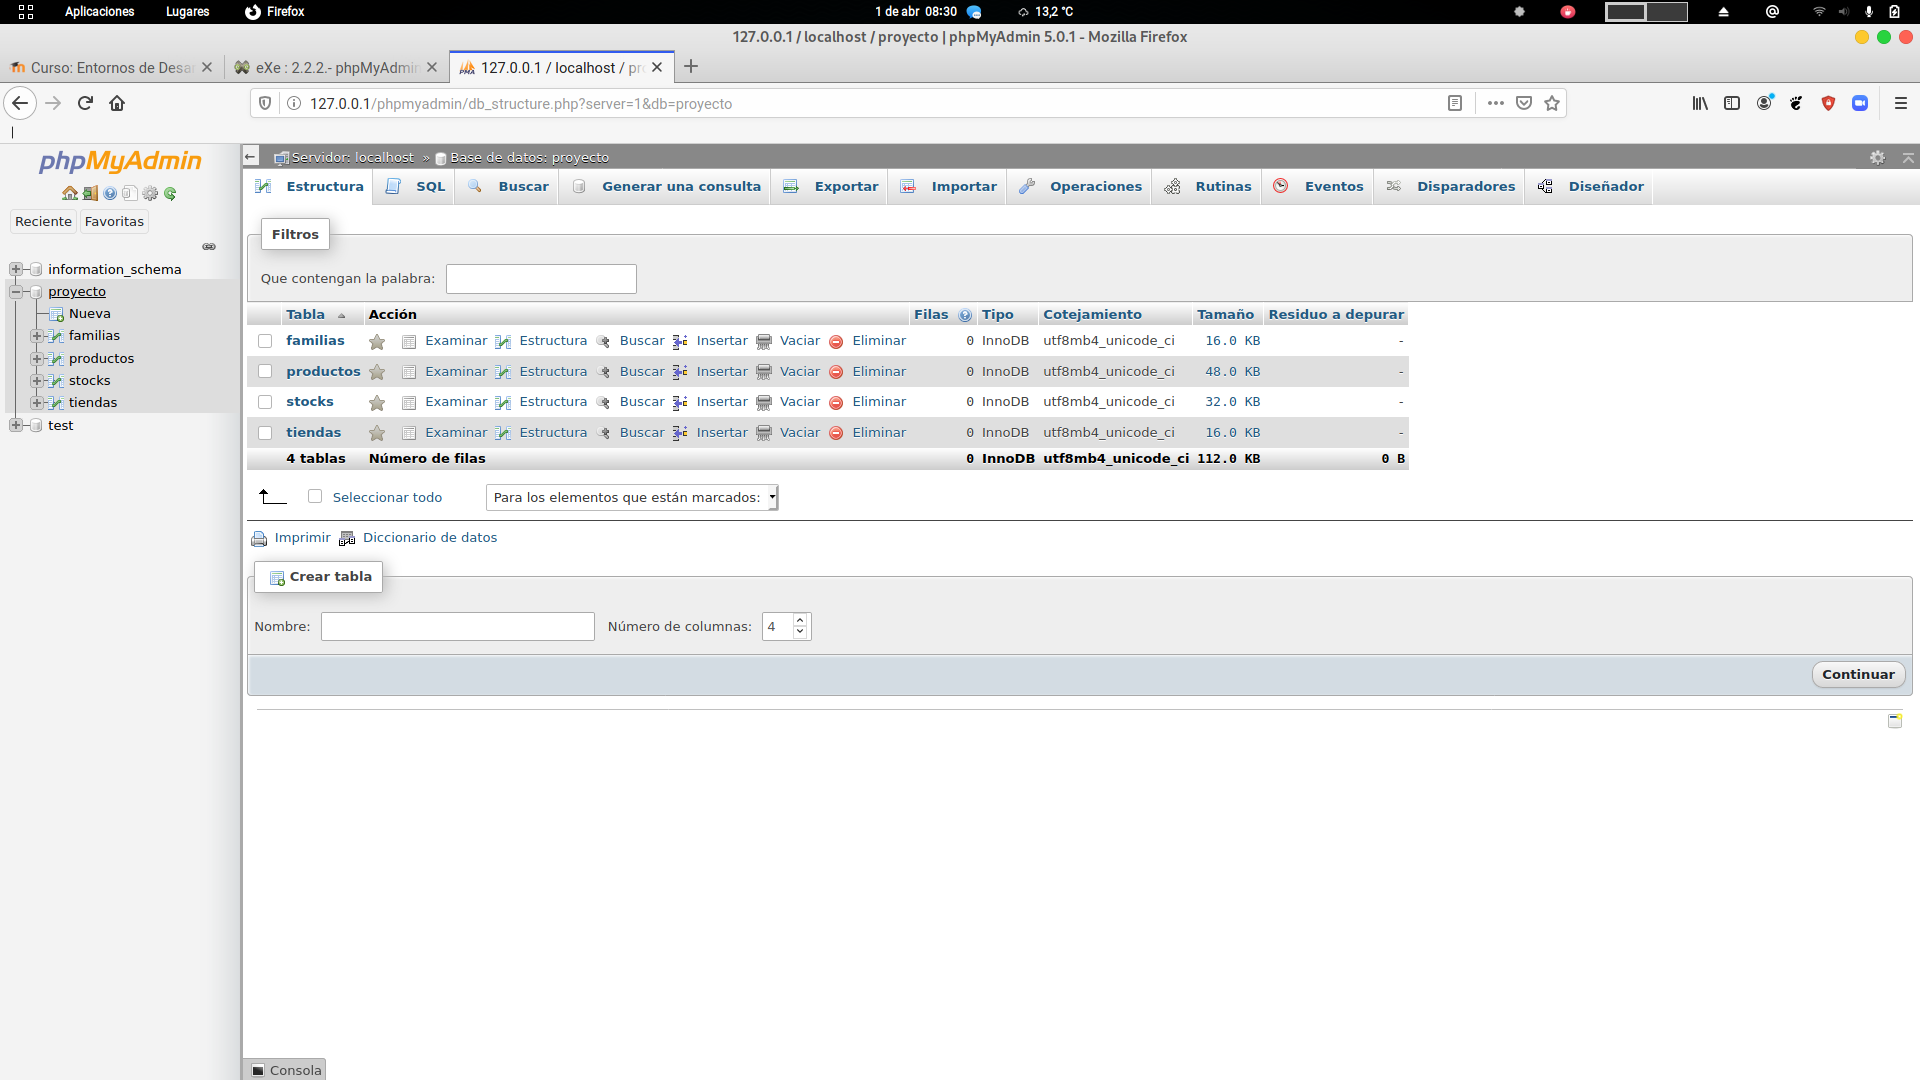Collapse the proyecto database node
This screenshot has height=1080, width=1920.
16,292
